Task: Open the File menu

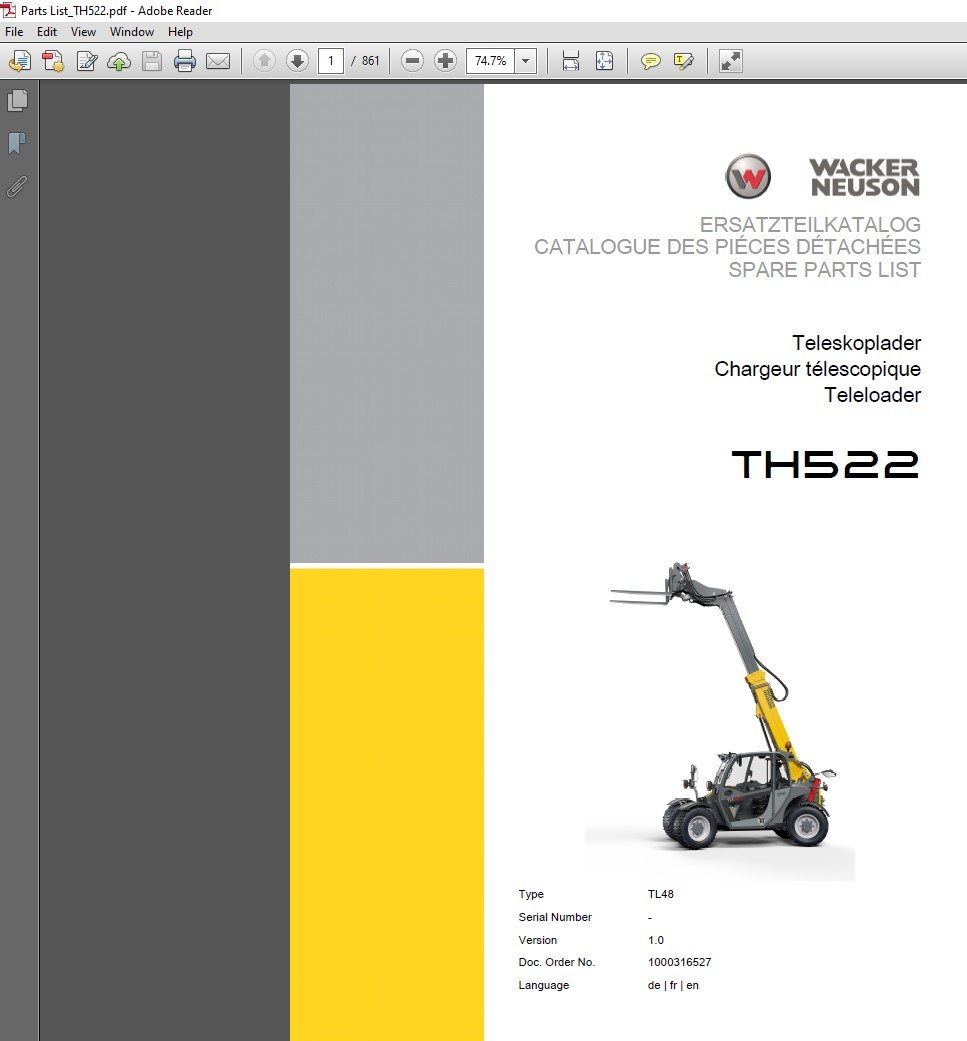Action: pyautogui.click(x=14, y=32)
